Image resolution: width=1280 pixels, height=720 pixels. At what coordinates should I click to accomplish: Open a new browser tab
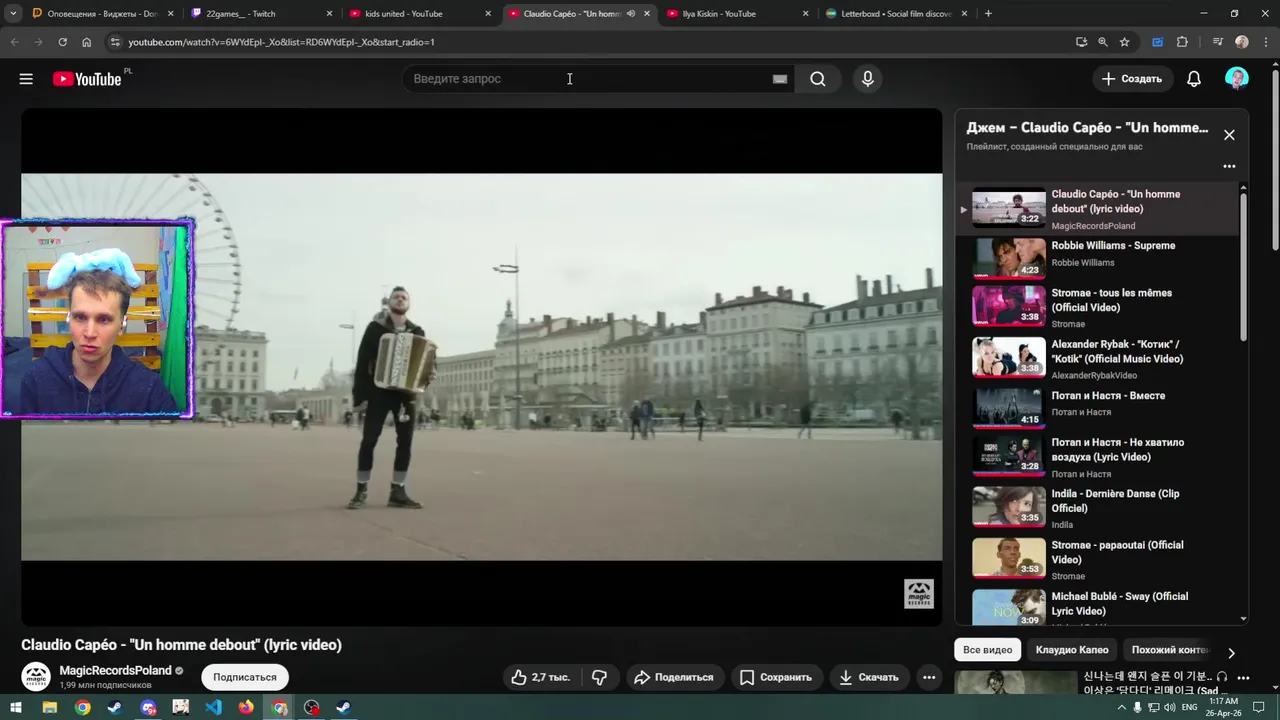[x=988, y=14]
